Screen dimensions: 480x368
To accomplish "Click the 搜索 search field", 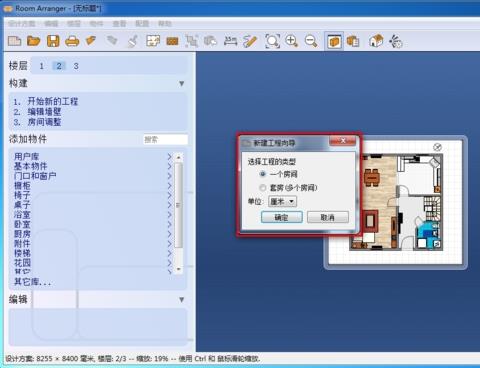I will pyautogui.click(x=166, y=139).
